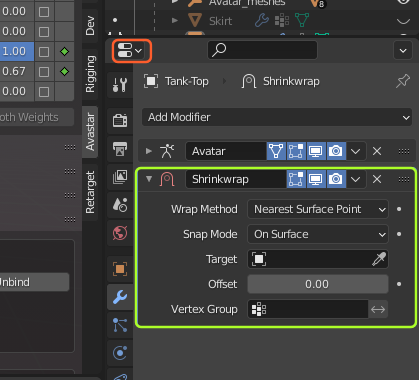Select the Avastar sidebar tab
Viewport: 419px width, 380px height.
90,131
